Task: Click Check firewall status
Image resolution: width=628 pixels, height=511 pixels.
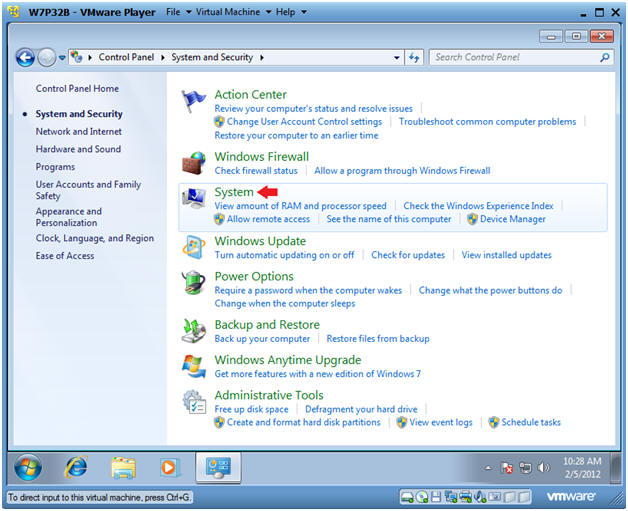Action: (x=256, y=171)
